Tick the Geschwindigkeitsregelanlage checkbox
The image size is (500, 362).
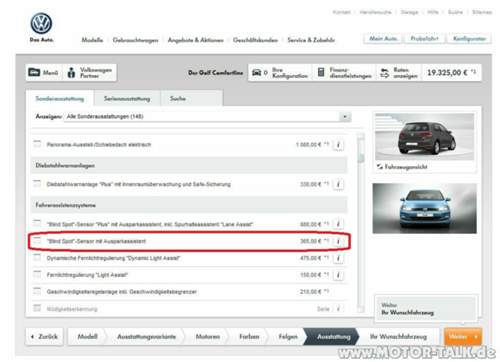37,291
